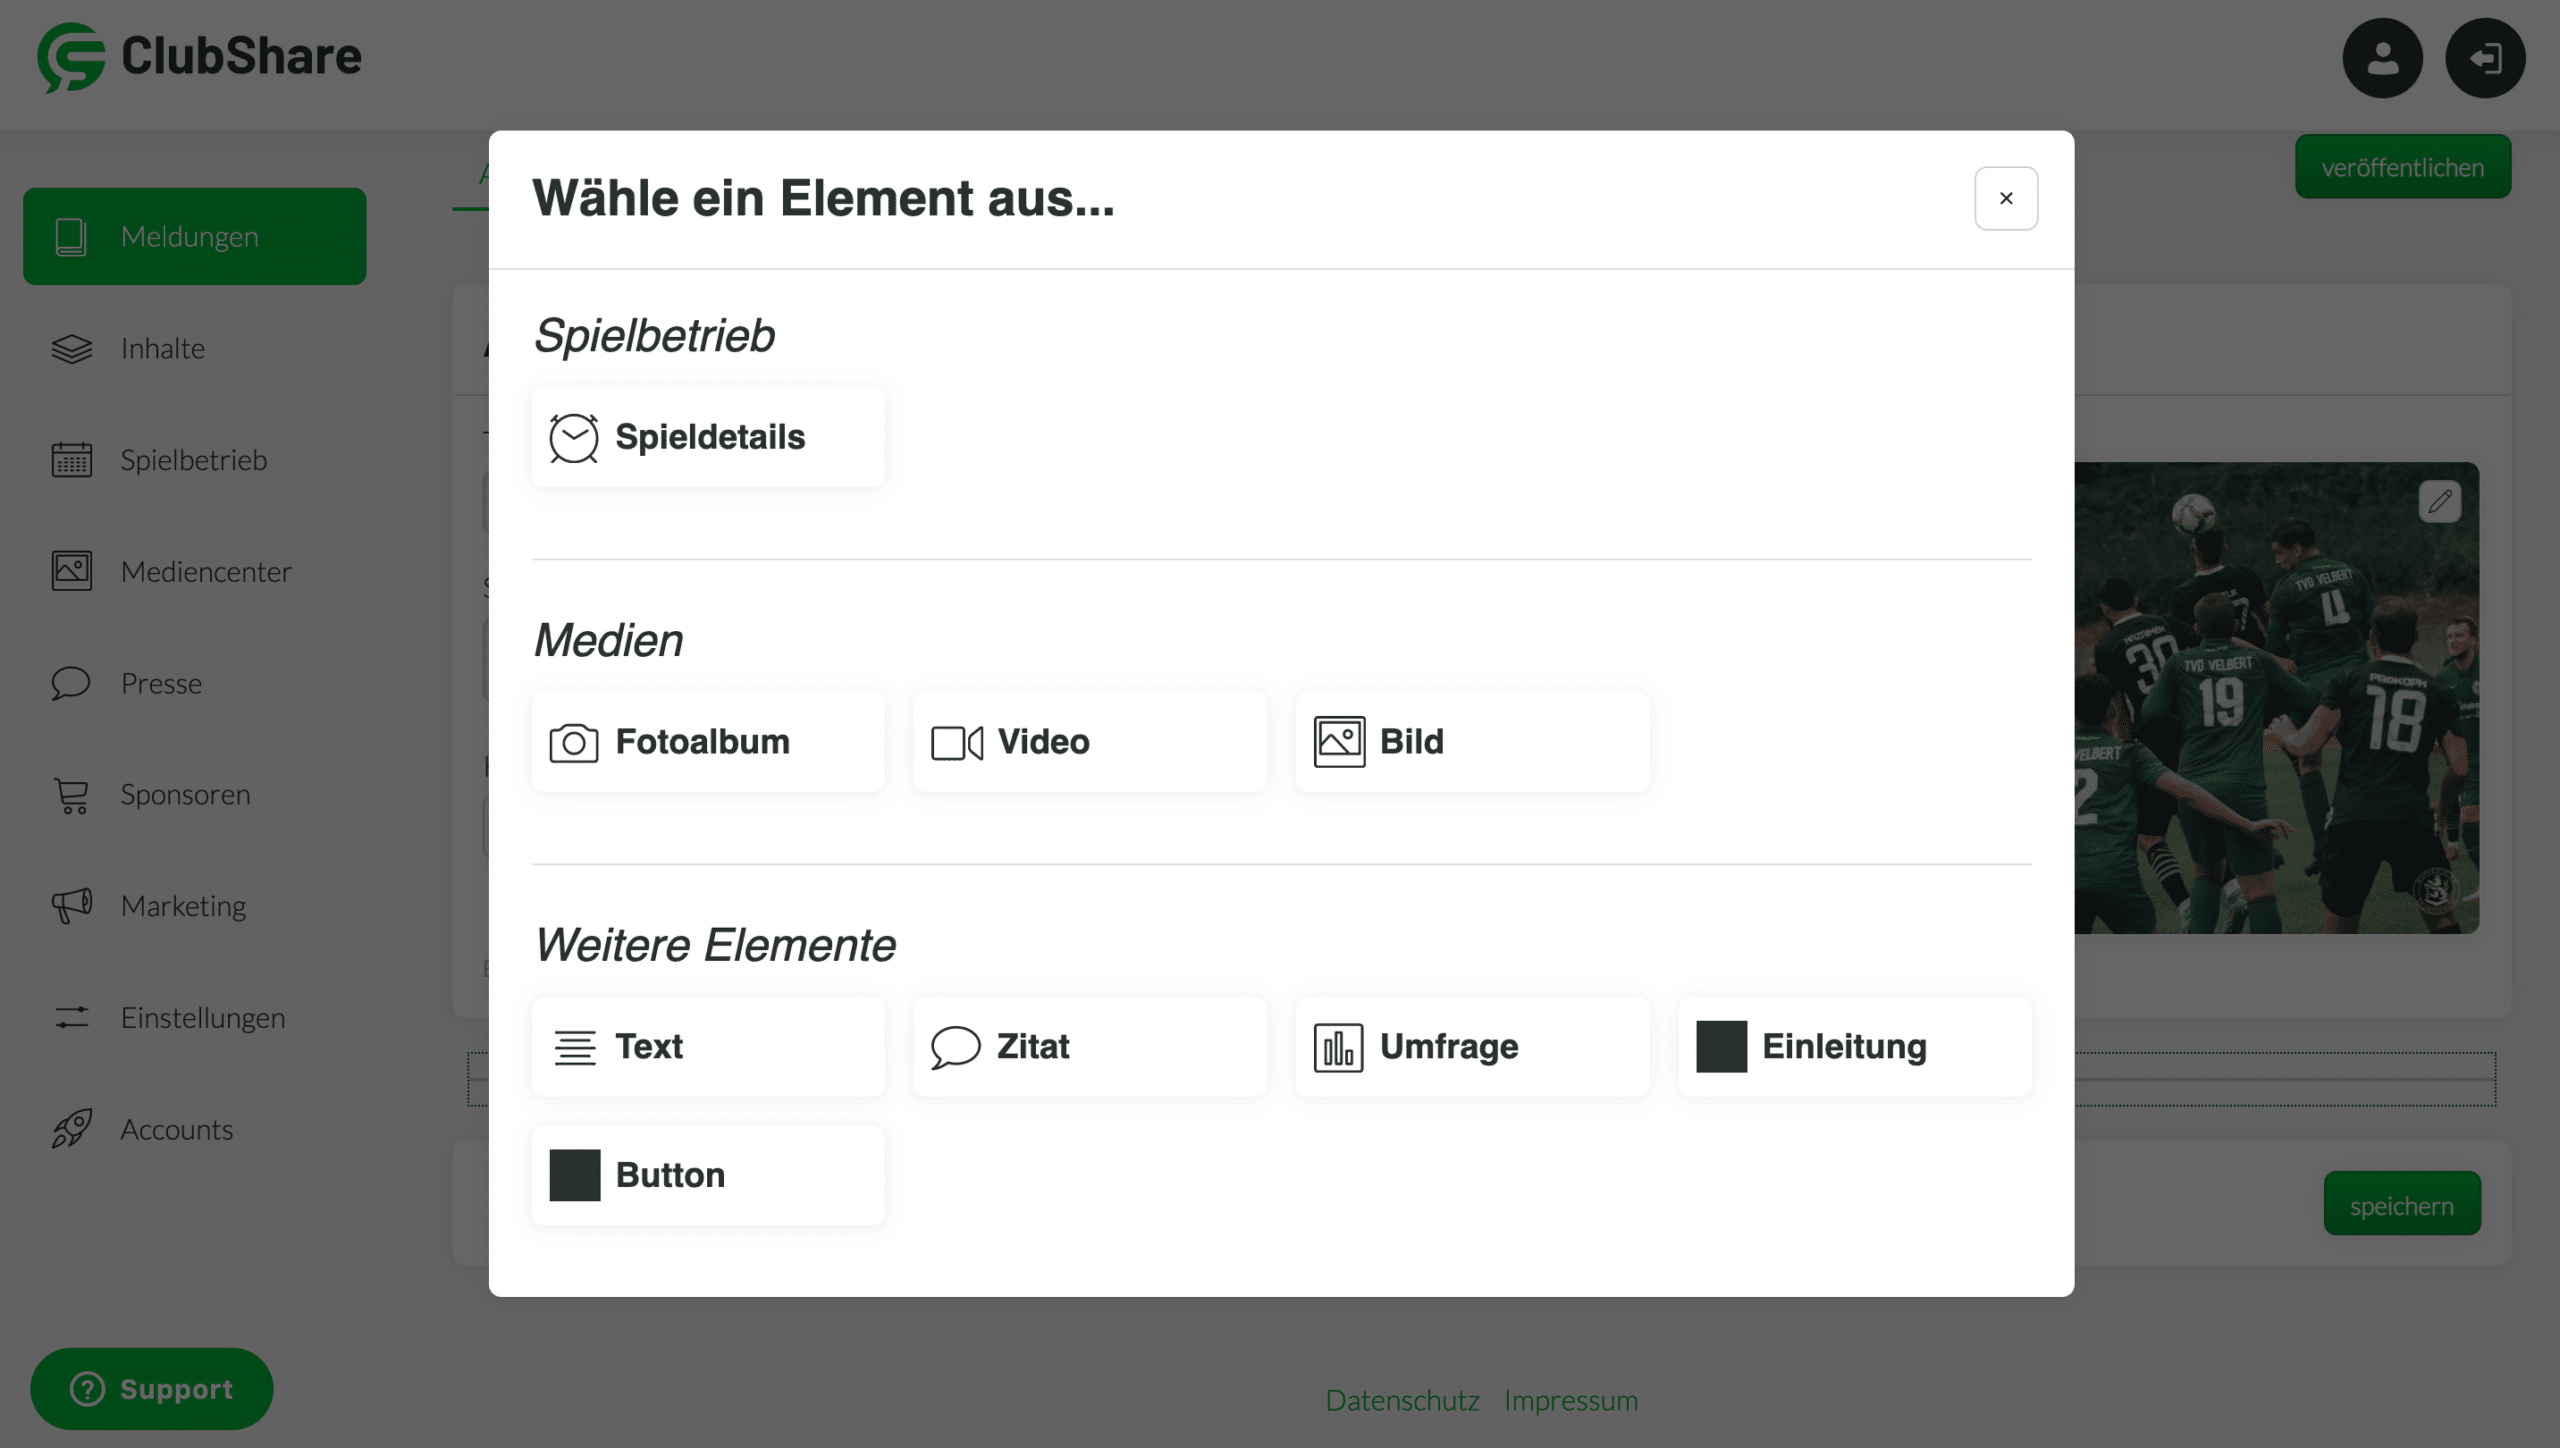Click the calendar icon beside Spielbetrieb

[72, 460]
